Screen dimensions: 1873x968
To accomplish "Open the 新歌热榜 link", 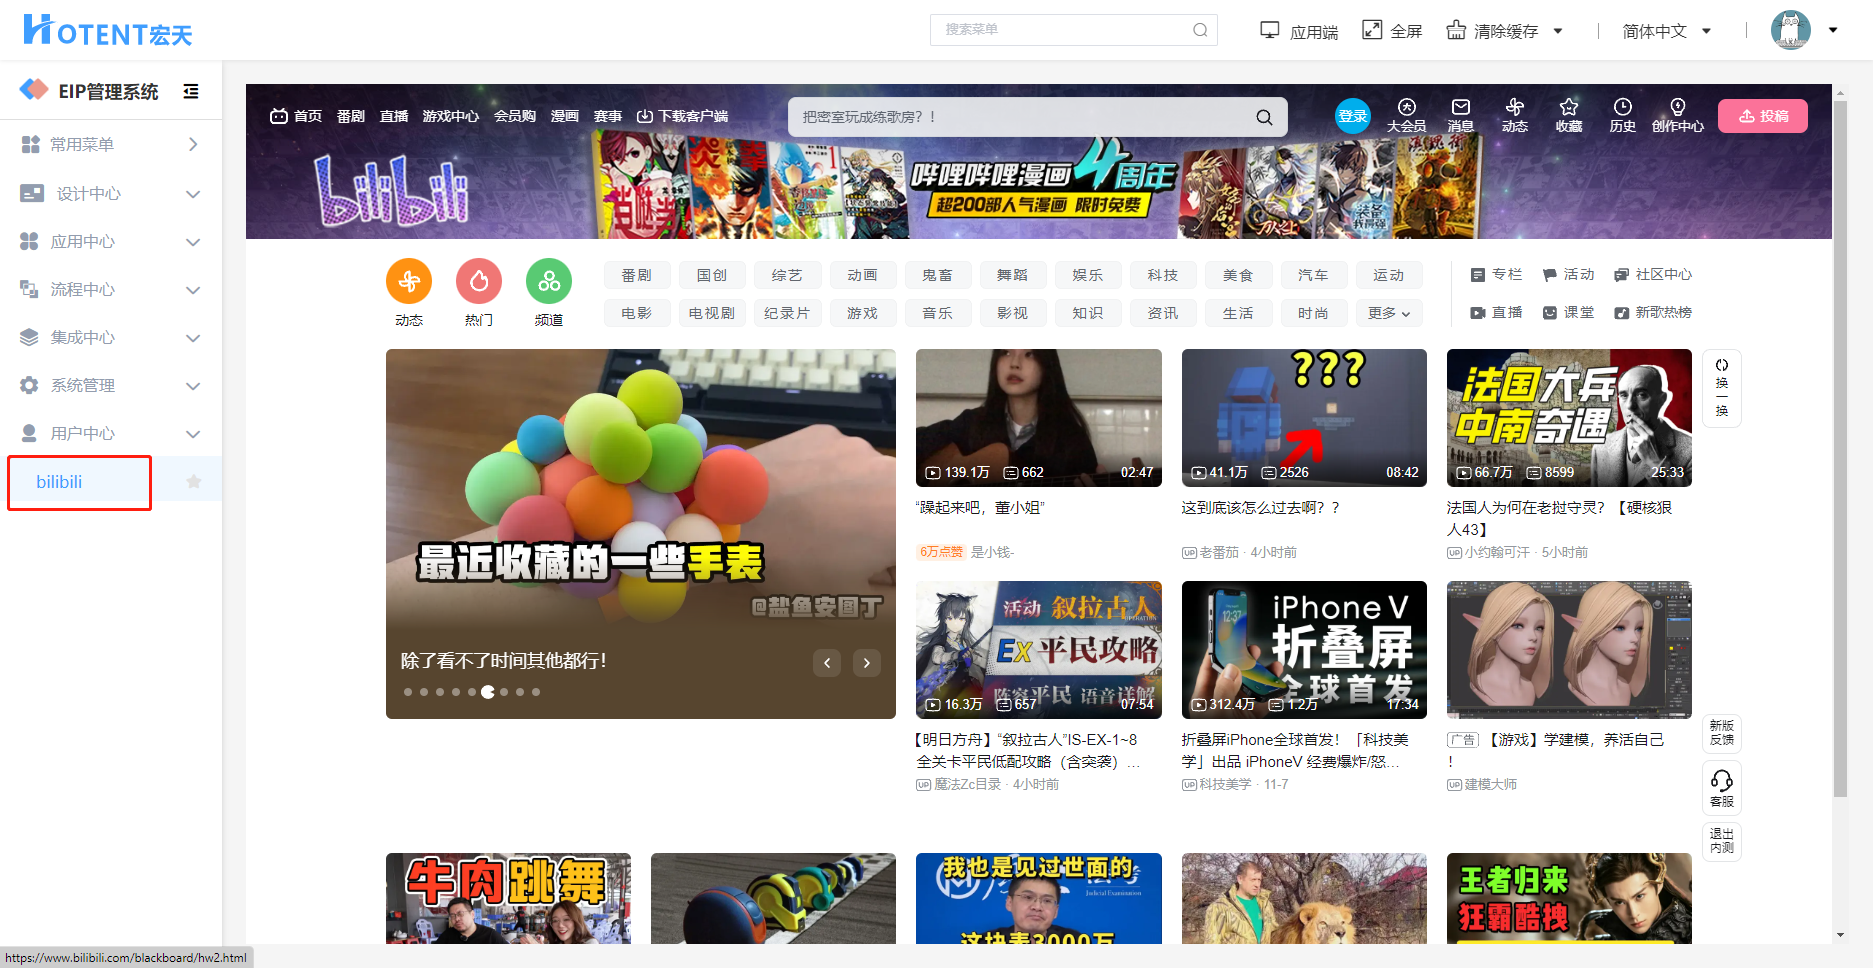I will [x=1653, y=313].
